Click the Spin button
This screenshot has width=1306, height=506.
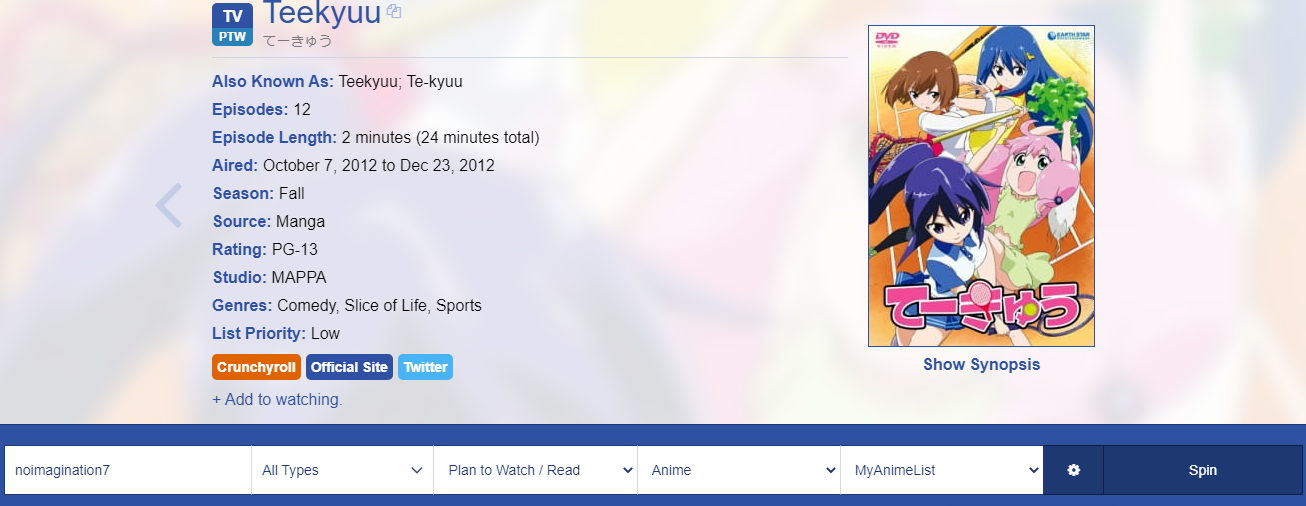click(x=1203, y=470)
